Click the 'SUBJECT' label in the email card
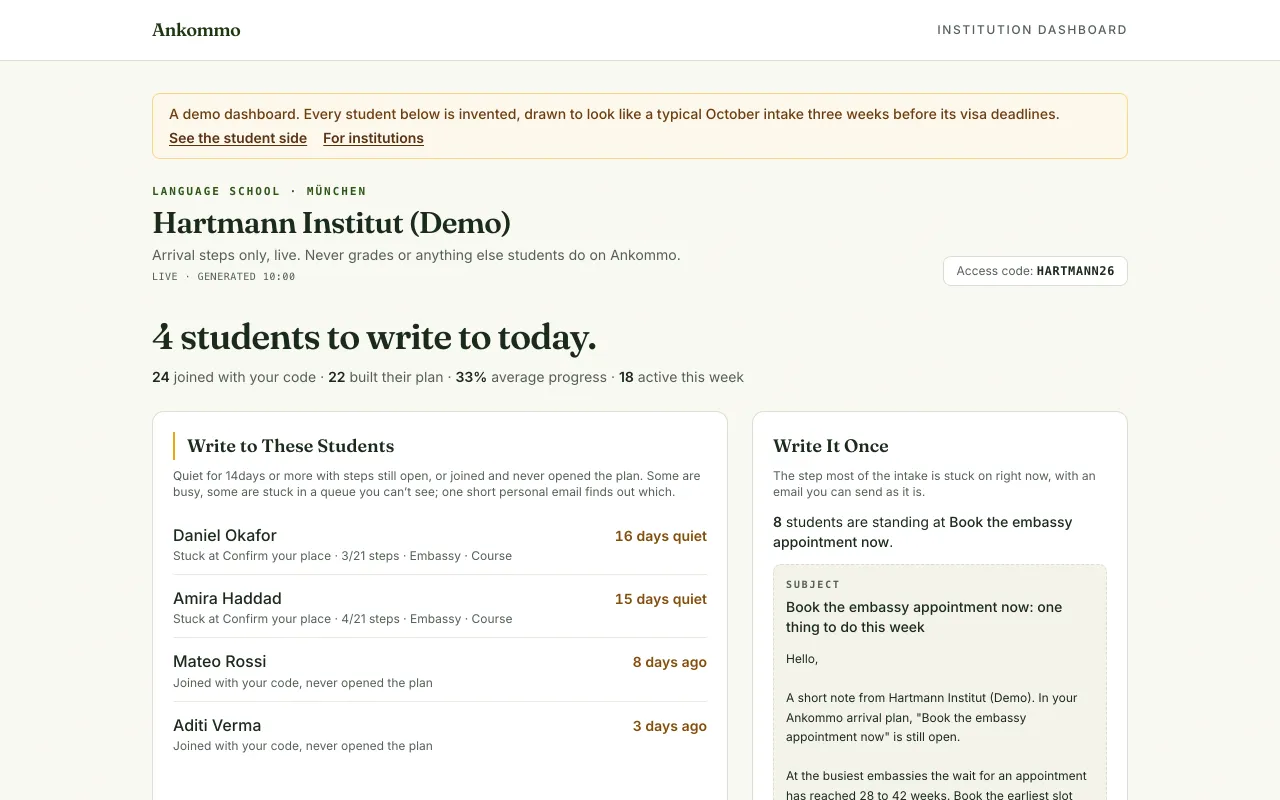Screen dimensions: 1280x800 coord(813,584)
